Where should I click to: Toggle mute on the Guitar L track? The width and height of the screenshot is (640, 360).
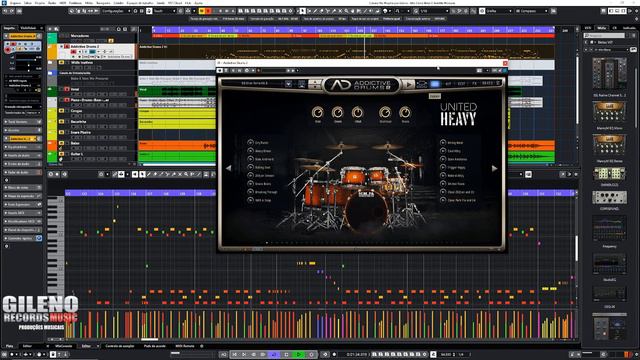[61, 154]
